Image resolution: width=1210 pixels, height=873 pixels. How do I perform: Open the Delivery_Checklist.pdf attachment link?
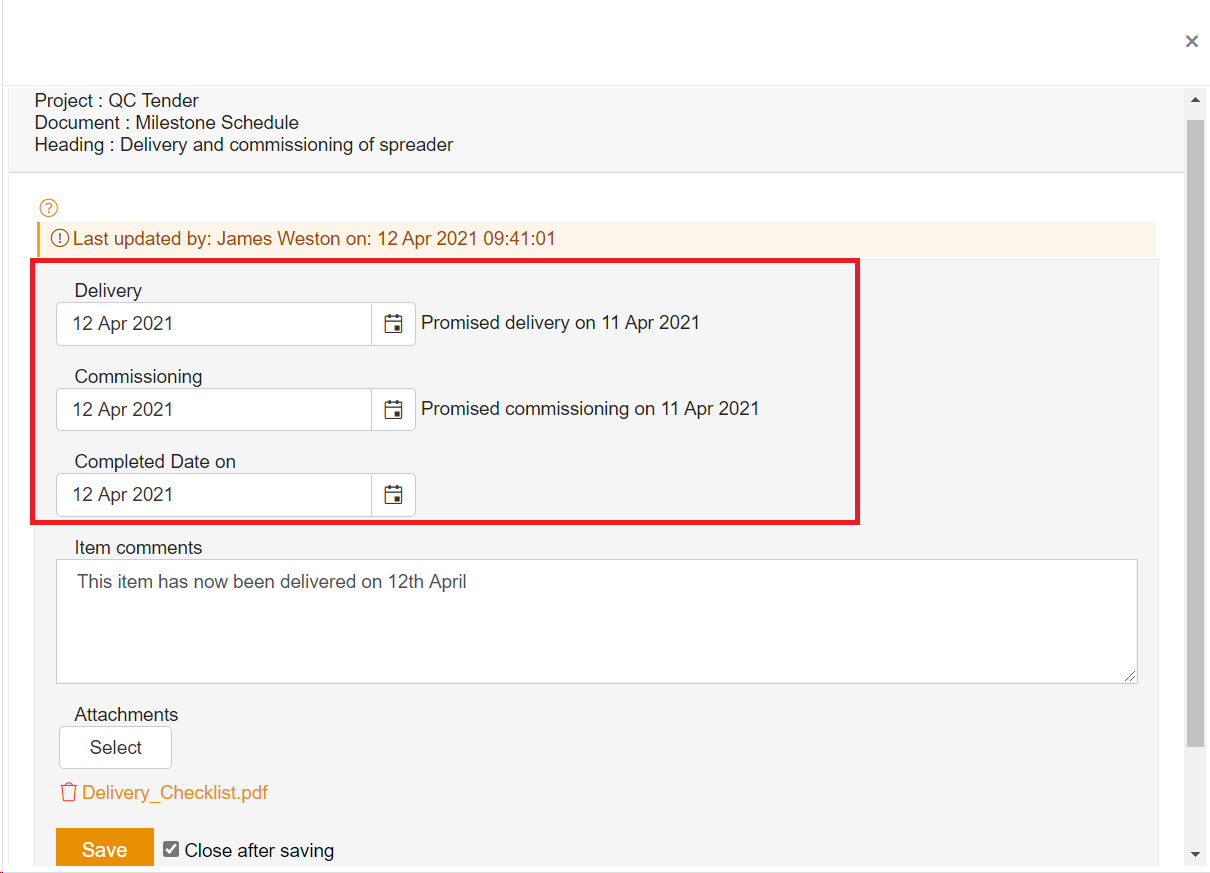click(x=175, y=793)
